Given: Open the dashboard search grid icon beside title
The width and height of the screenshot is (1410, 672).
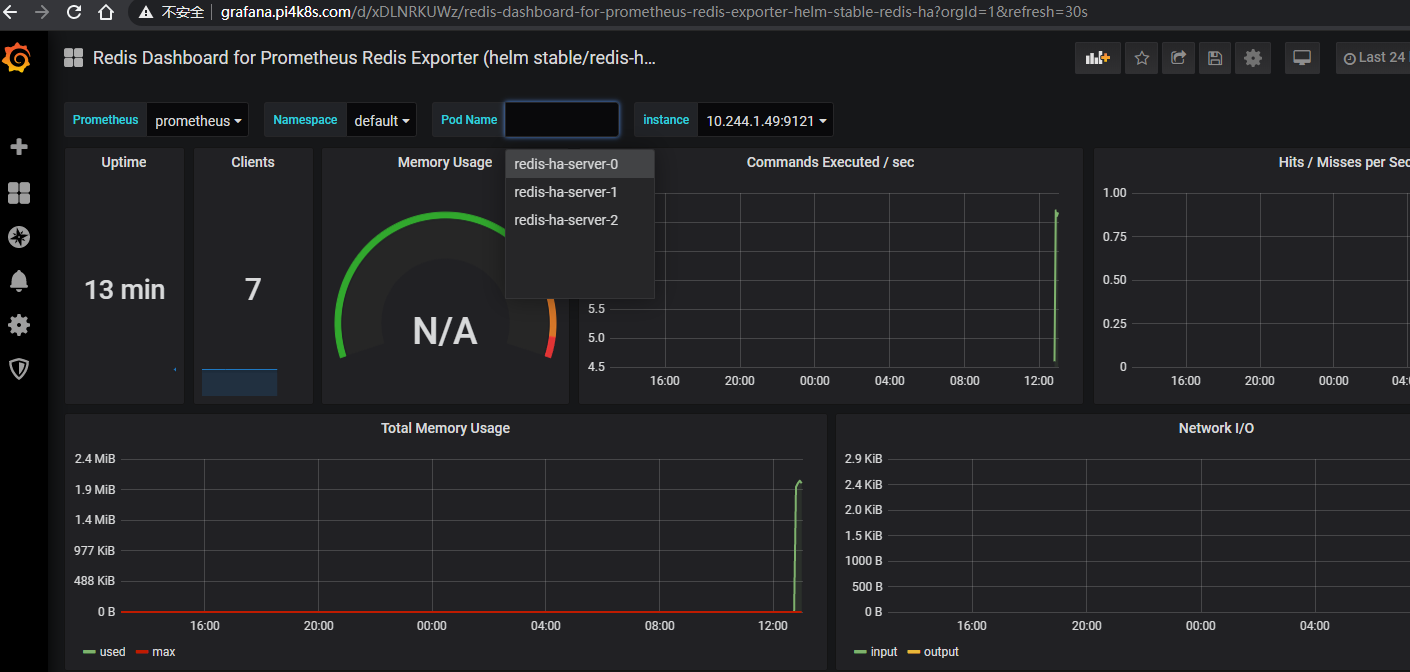Looking at the screenshot, I should pos(73,58).
